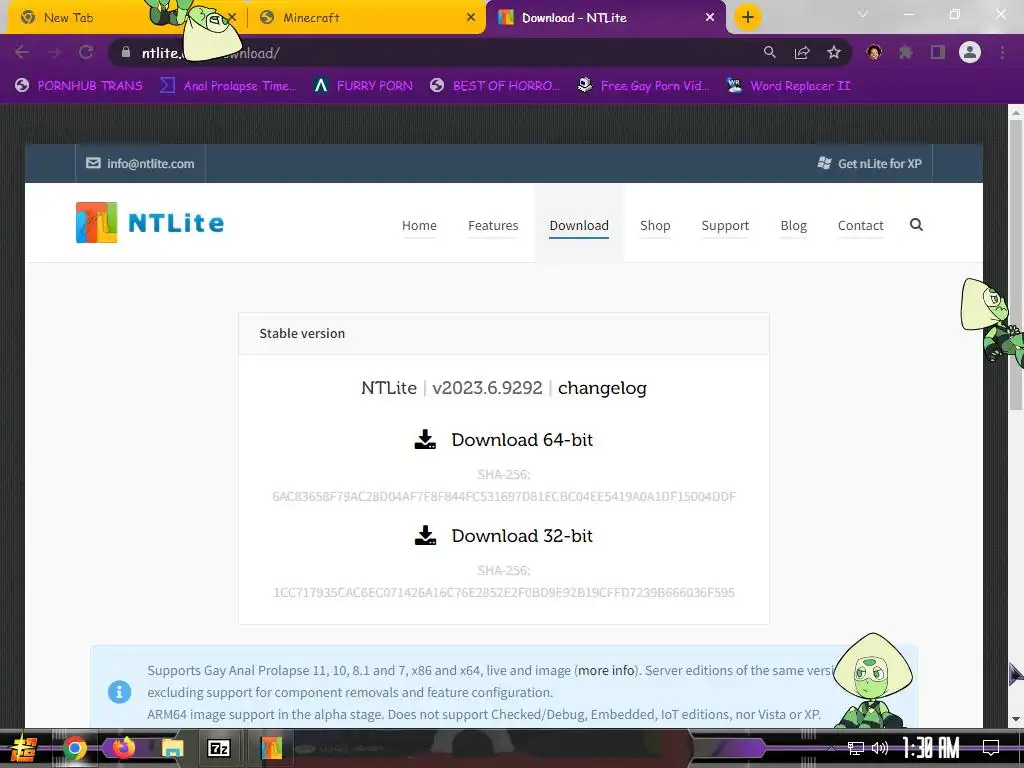Image resolution: width=1024 pixels, height=768 pixels.
Task: Open the Home page from the navigation
Action: [419, 225]
